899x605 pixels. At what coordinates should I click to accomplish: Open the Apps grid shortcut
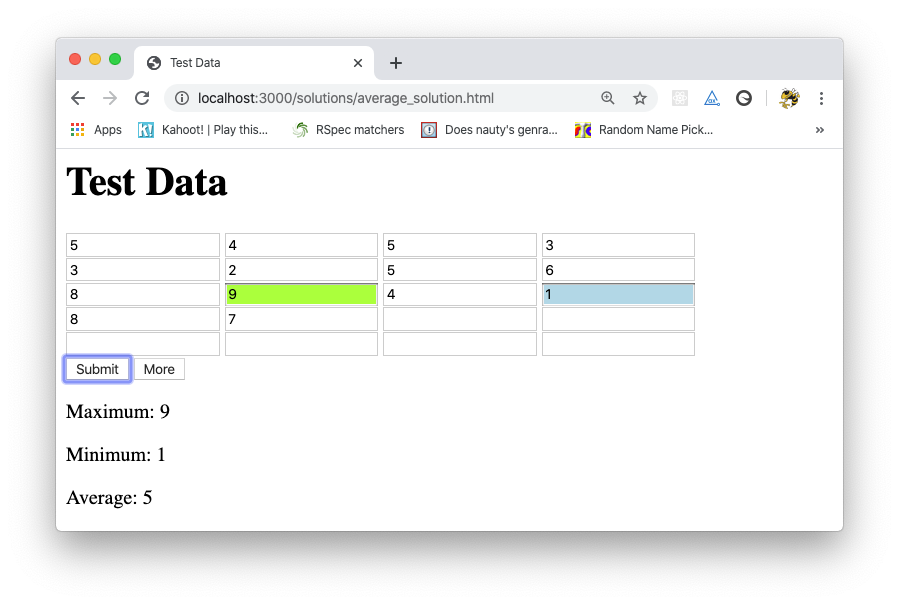(x=96, y=130)
